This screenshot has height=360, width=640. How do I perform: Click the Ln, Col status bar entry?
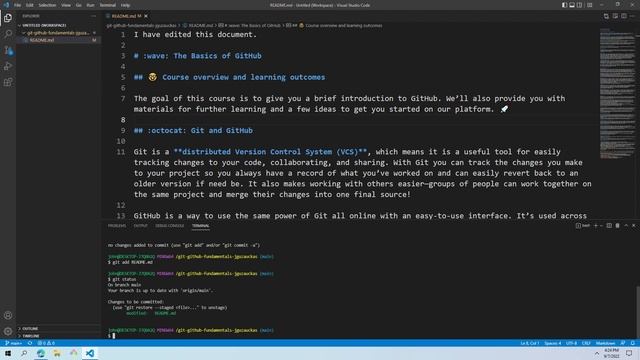[x=530, y=343]
